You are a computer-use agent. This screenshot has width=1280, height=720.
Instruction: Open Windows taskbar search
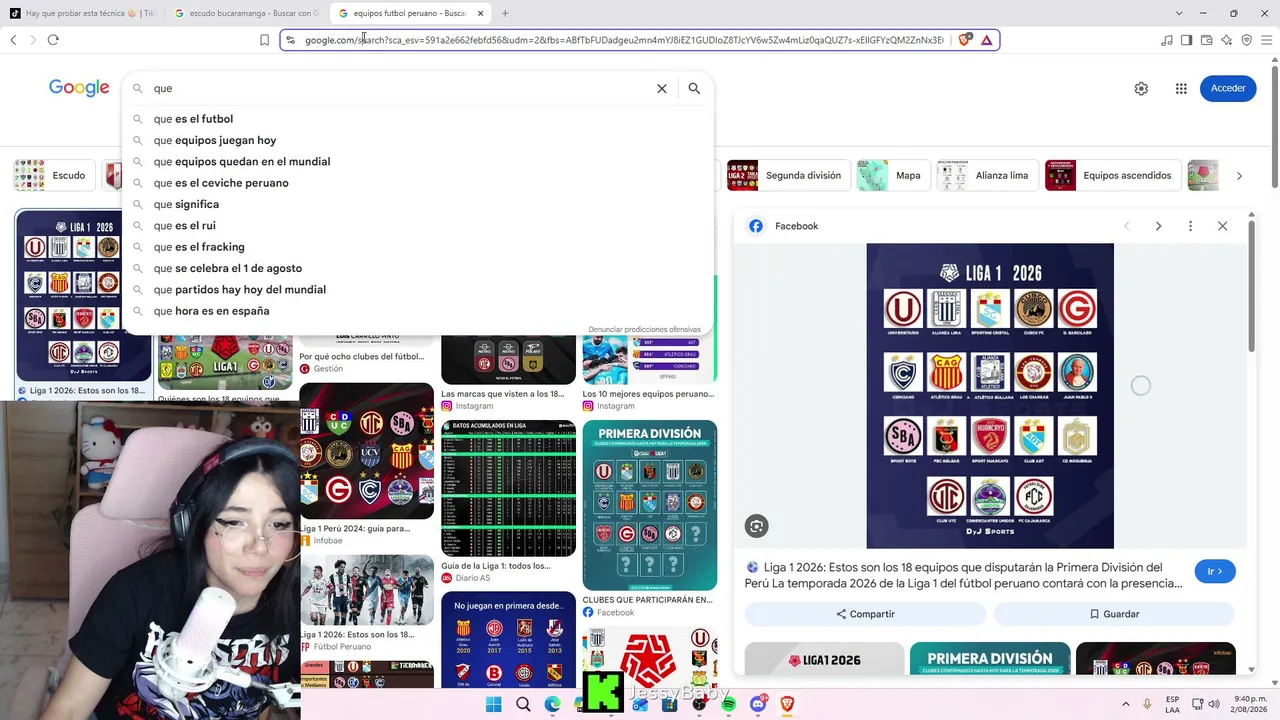point(523,704)
